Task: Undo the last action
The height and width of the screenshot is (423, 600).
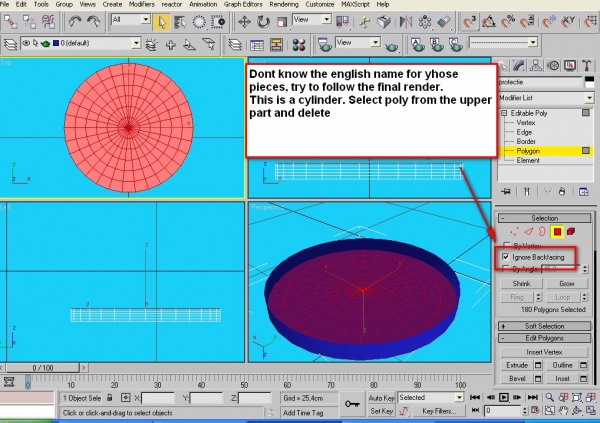Action: click(x=75, y=22)
